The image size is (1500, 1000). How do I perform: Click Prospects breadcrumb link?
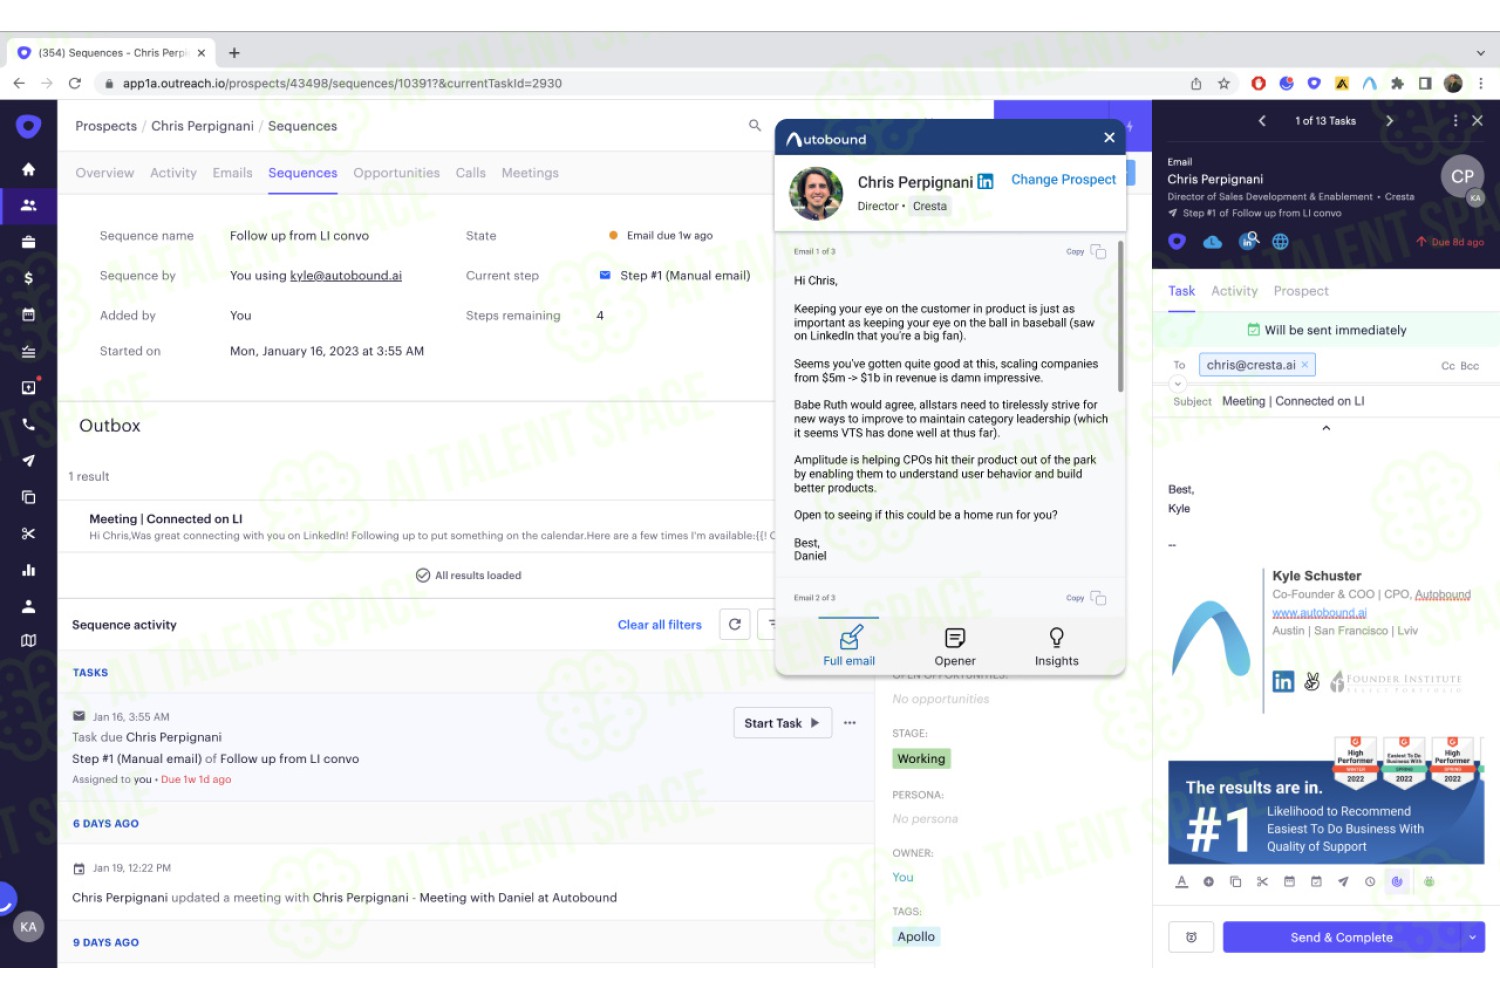point(106,126)
